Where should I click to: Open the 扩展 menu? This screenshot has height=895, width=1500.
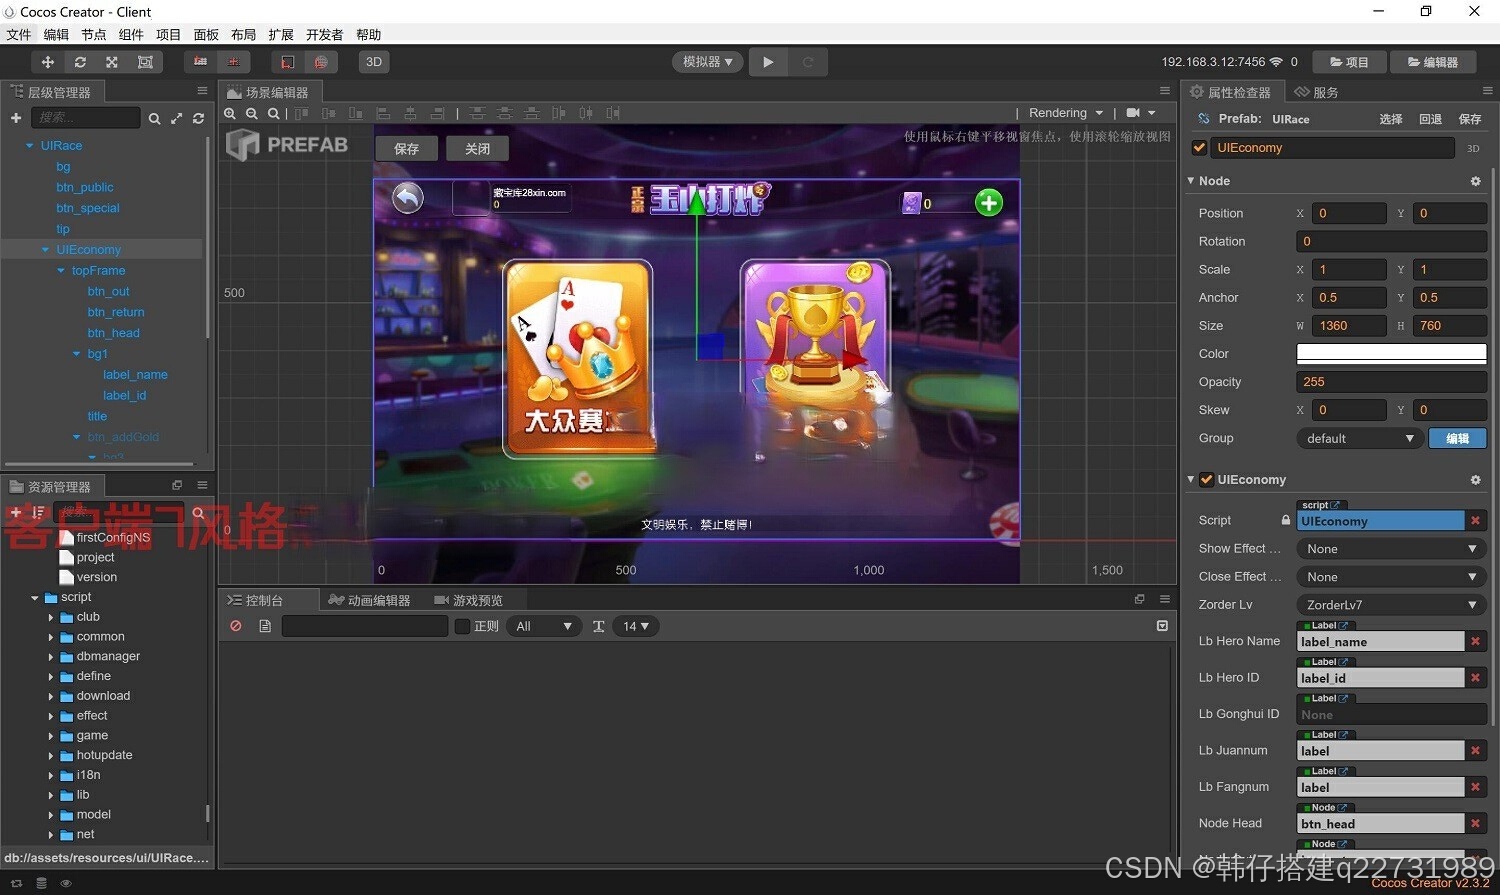pos(281,34)
